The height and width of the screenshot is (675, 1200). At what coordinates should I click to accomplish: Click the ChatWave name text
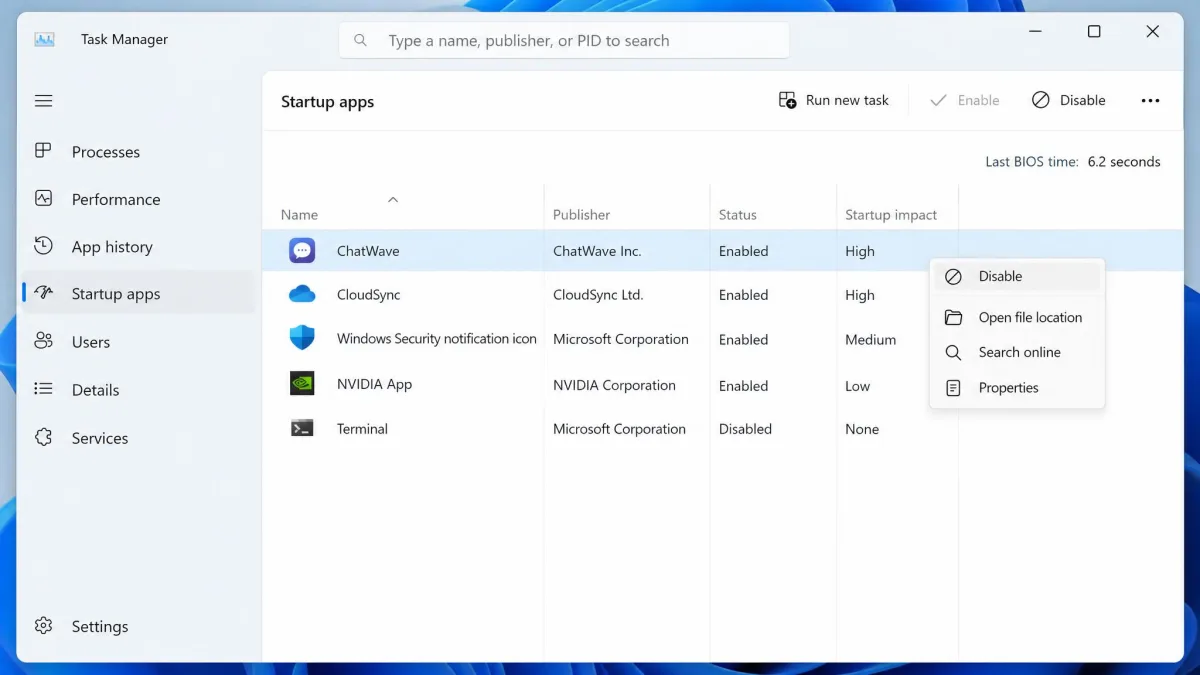tap(368, 251)
